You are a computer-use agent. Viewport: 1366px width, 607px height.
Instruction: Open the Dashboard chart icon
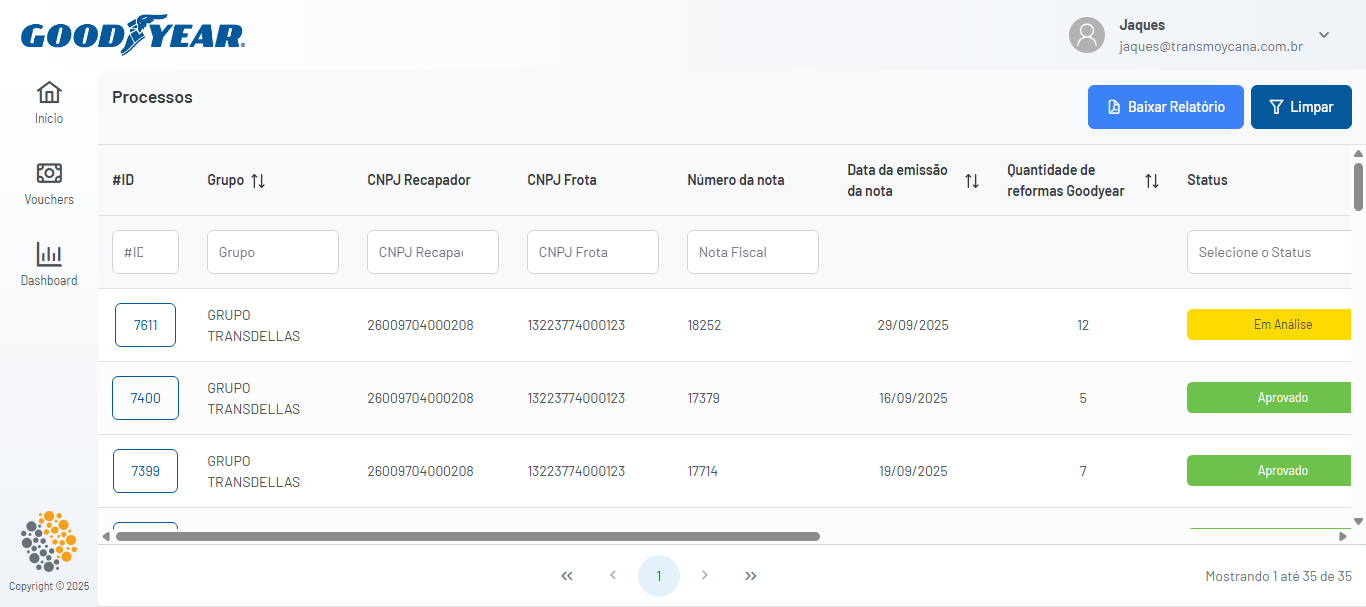coord(49,254)
